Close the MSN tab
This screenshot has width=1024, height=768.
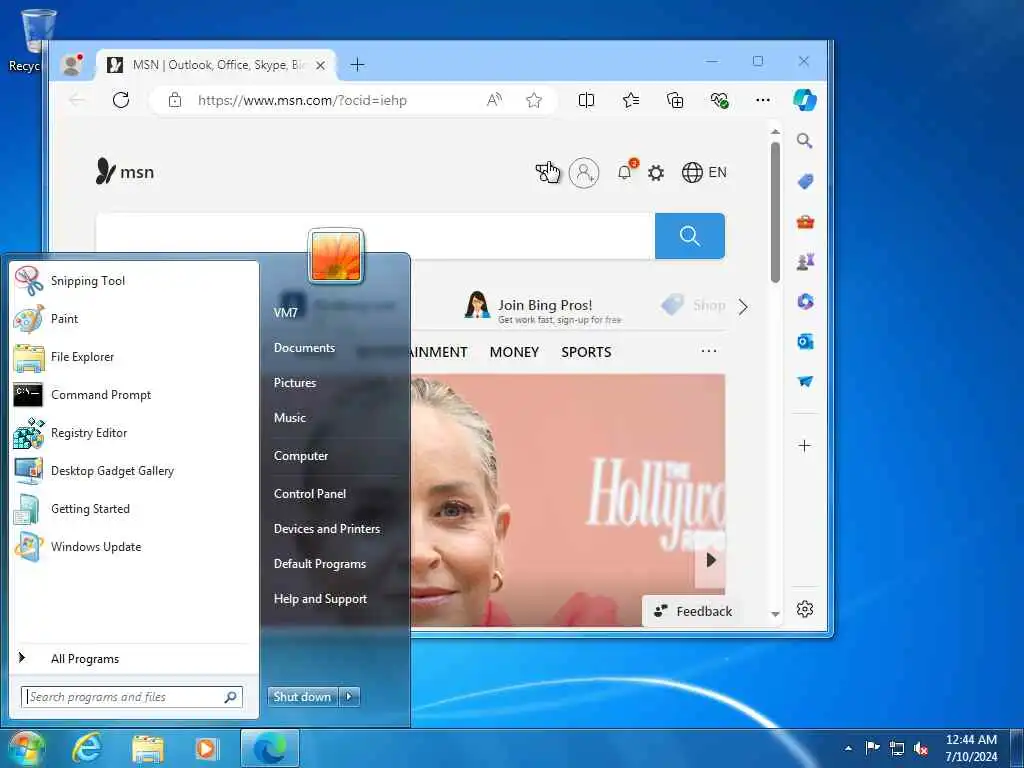(x=320, y=65)
